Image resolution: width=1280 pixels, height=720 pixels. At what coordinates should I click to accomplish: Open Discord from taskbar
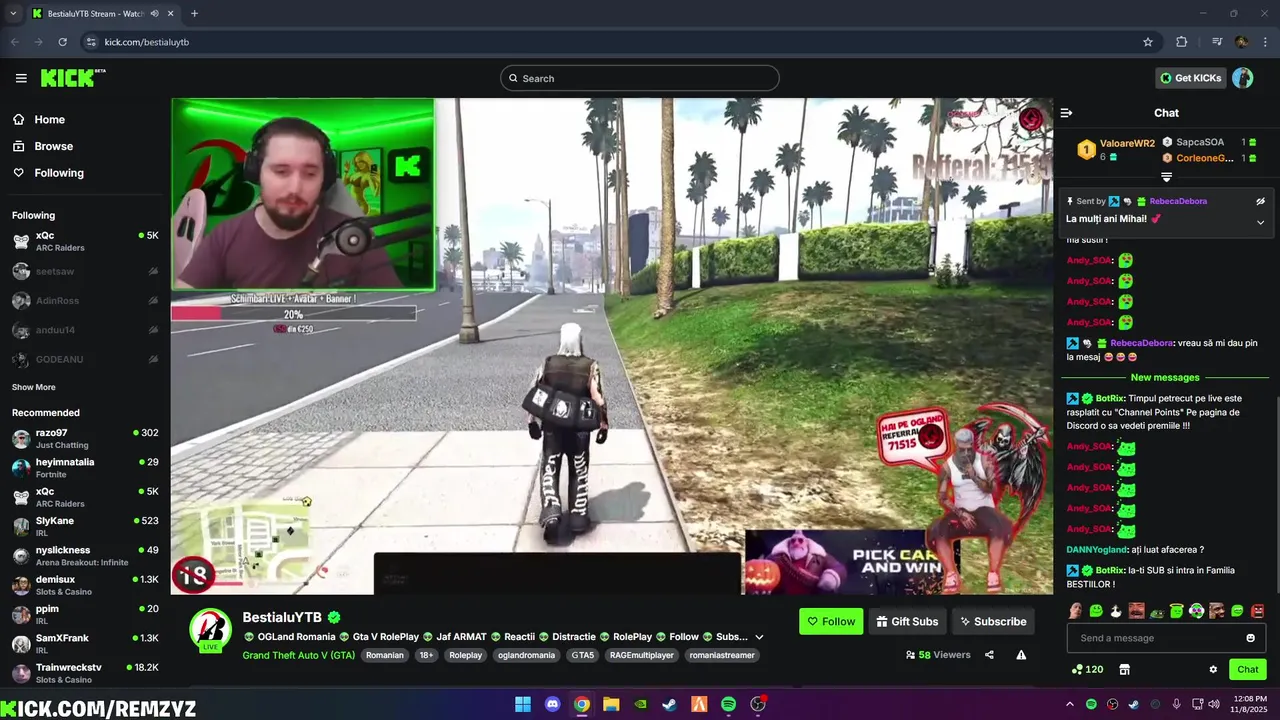click(552, 704)
